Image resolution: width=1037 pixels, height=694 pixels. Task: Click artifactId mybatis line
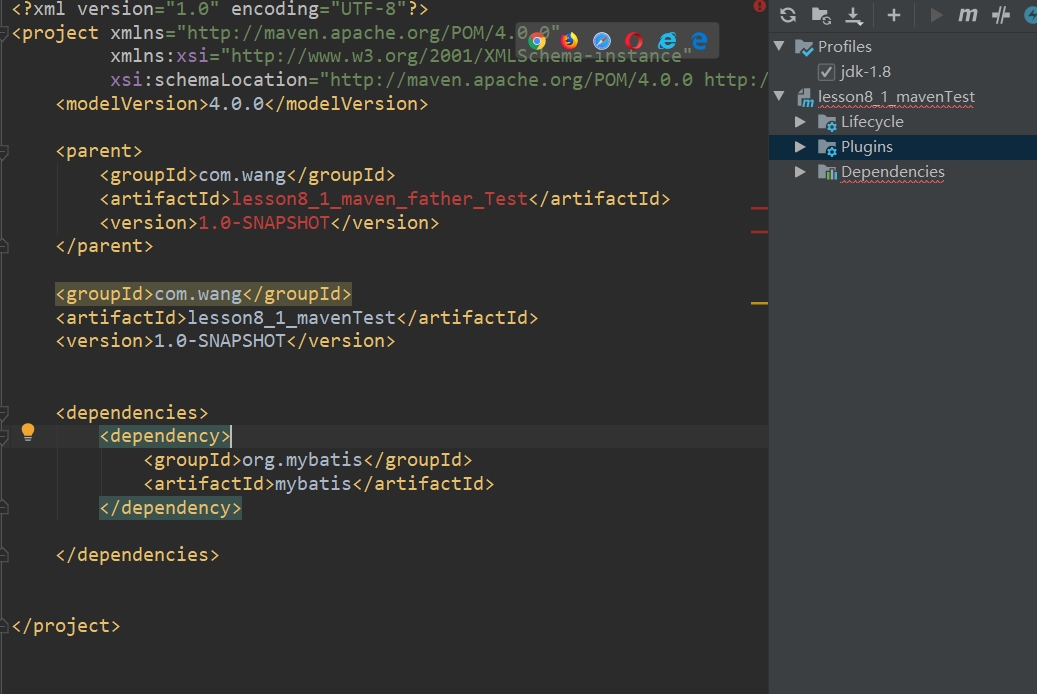(x=319, y=484)
